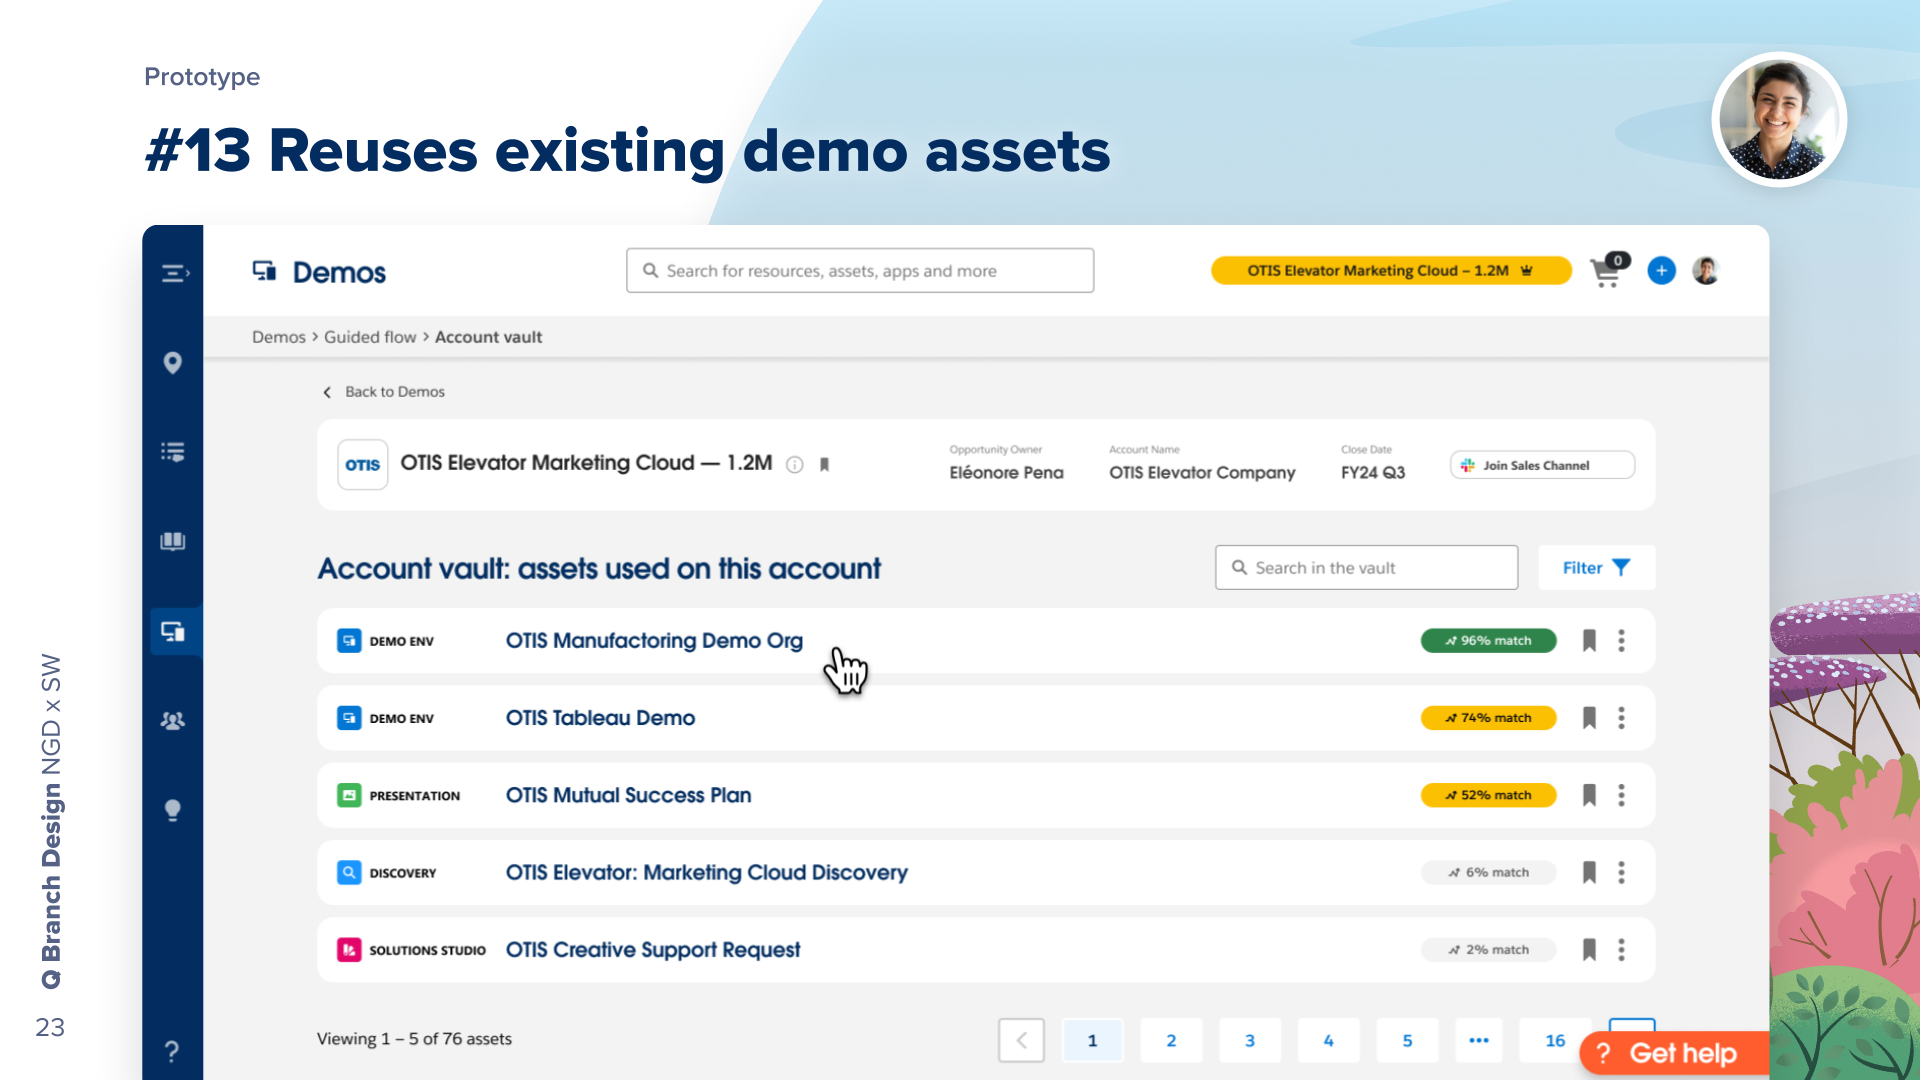Image resolution: width=1920 pixels, height=1080 pixels.
Task: Go Back to Demos
Action: [x=384, y=391]
